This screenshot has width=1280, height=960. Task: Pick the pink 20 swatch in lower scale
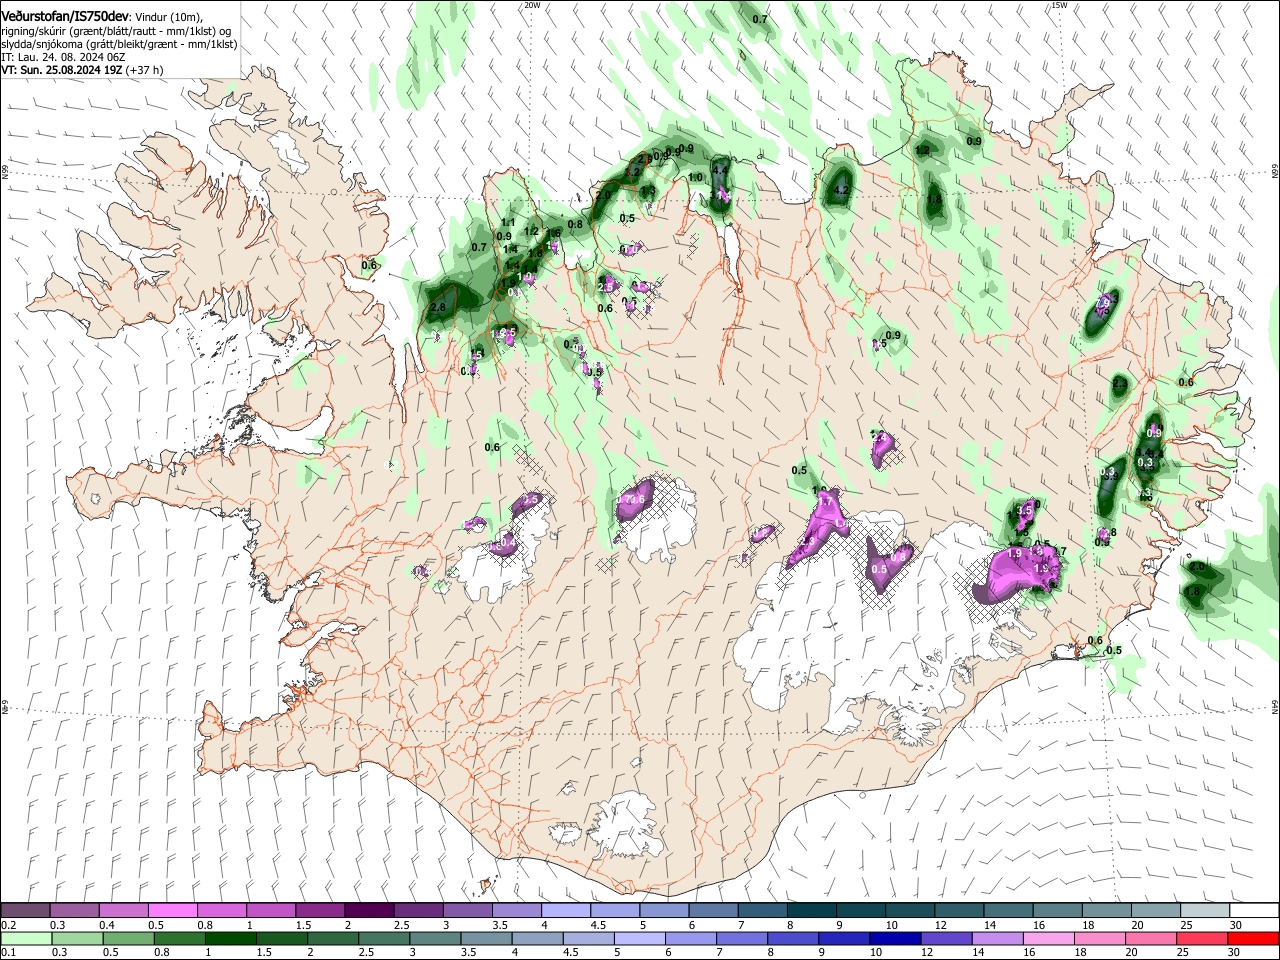(x=1151, y=938)
